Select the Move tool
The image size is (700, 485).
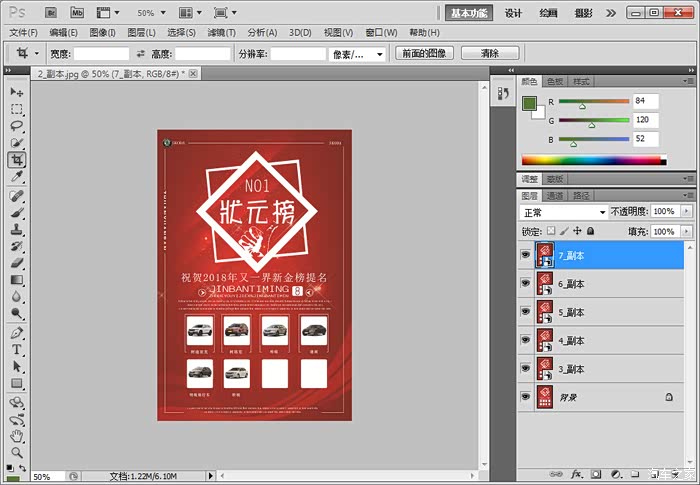tap(17, 92)
